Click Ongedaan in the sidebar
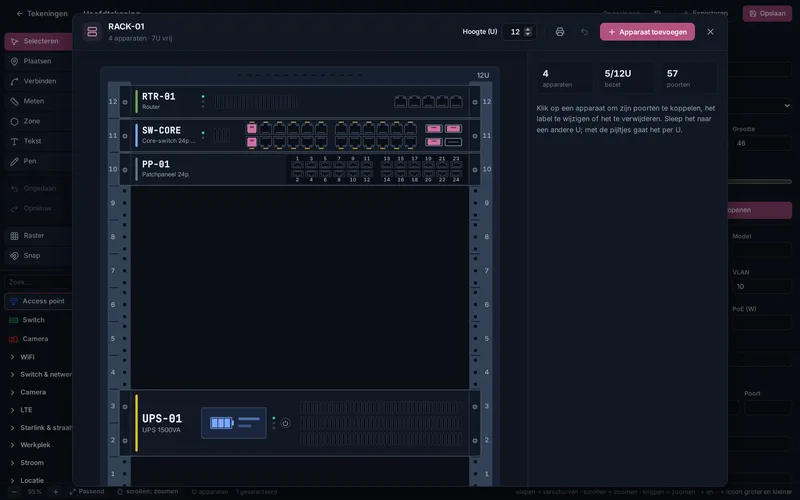 coord(39,188)
